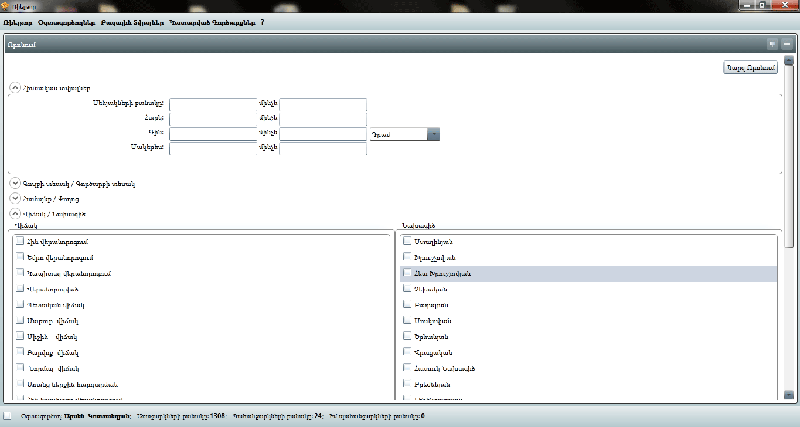The width and height of the screenshot is (800, 427).
Task: Check the second condition list checkbox
Action: coord(20,257)
